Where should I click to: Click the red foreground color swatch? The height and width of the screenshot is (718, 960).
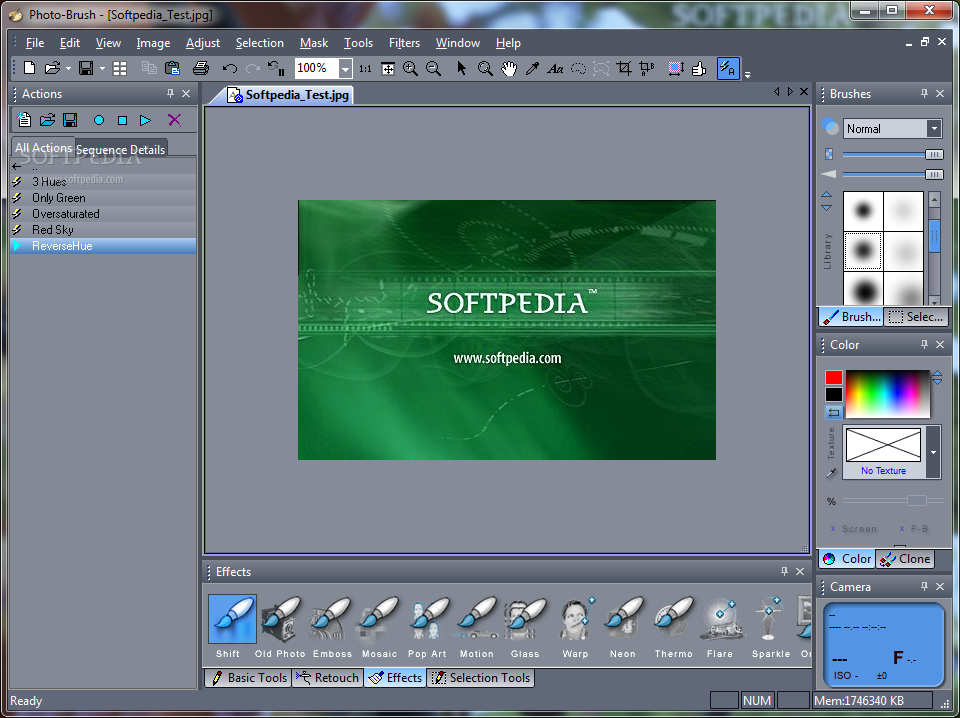tap(833, 378)
